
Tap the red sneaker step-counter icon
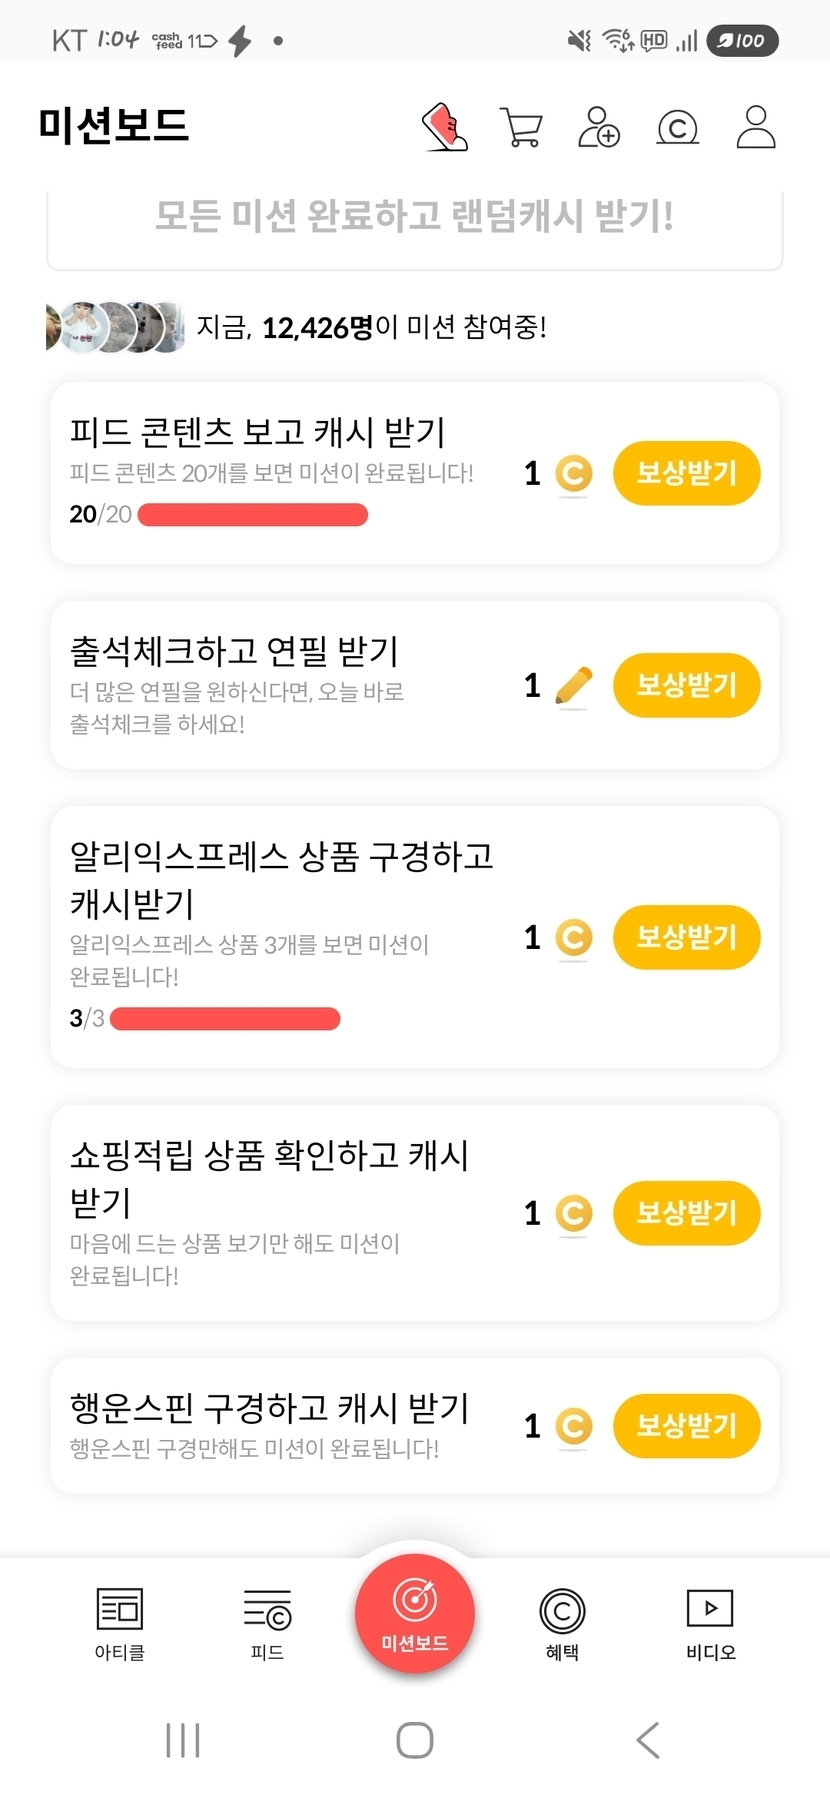pos(445,127)
